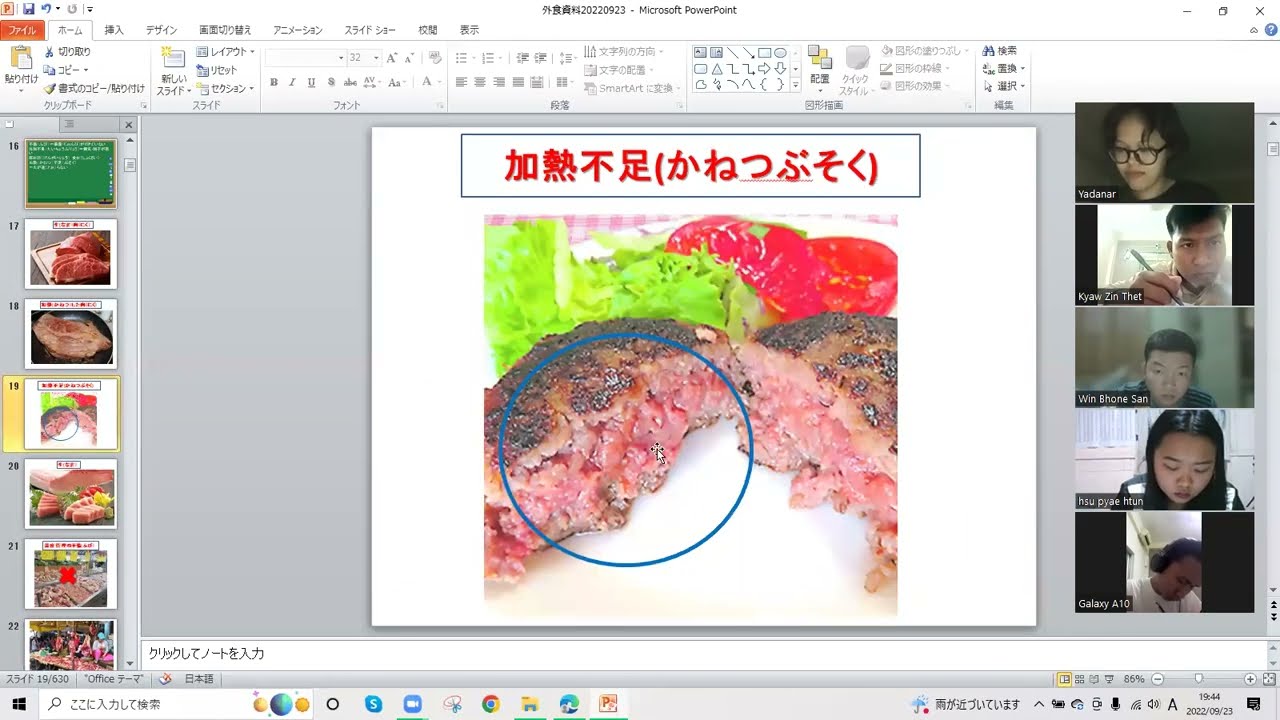Expand the shapes gallery more arrow
Screen dimensions: 1280x720
[x=796, y=85]
